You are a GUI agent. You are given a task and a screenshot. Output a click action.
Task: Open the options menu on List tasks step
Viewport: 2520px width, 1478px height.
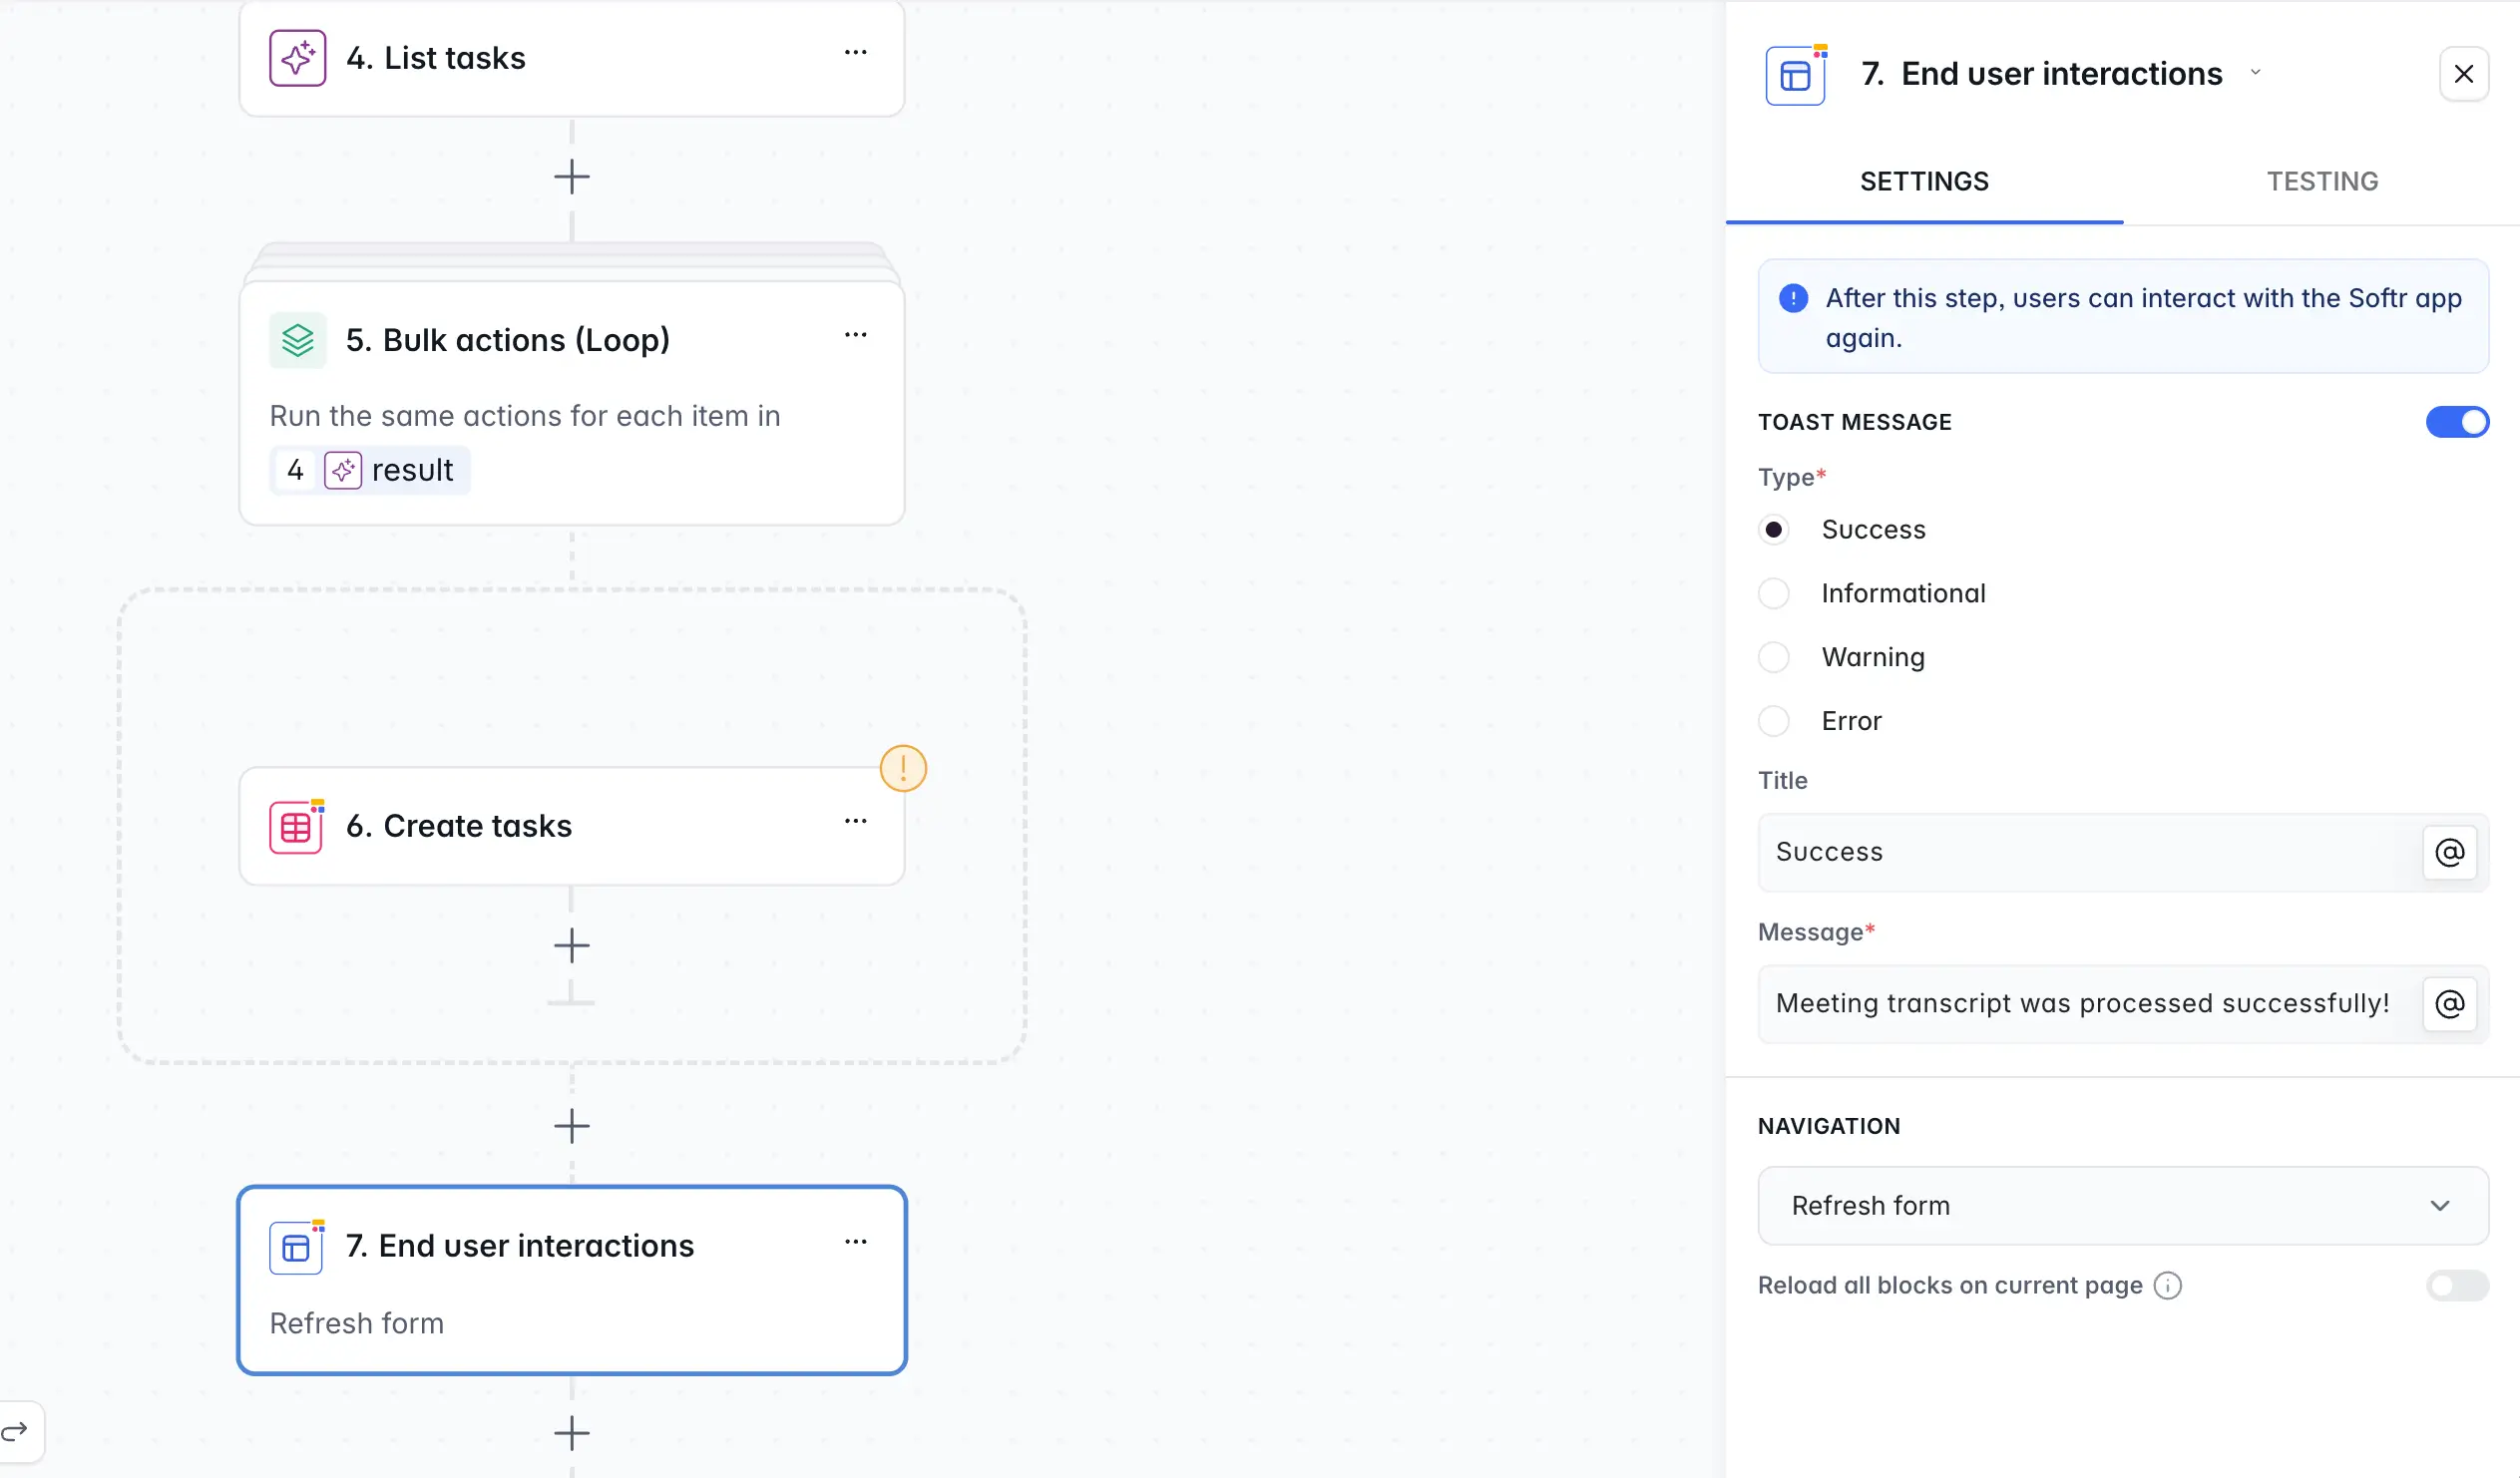856,52
